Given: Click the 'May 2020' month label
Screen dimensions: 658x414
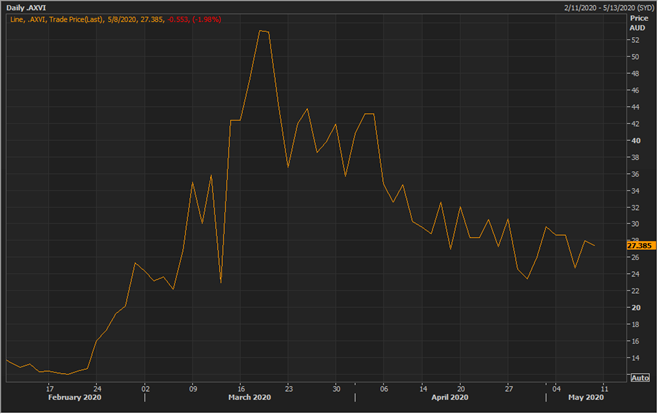Looking at the screenshot, I should (x=586, y=397).
